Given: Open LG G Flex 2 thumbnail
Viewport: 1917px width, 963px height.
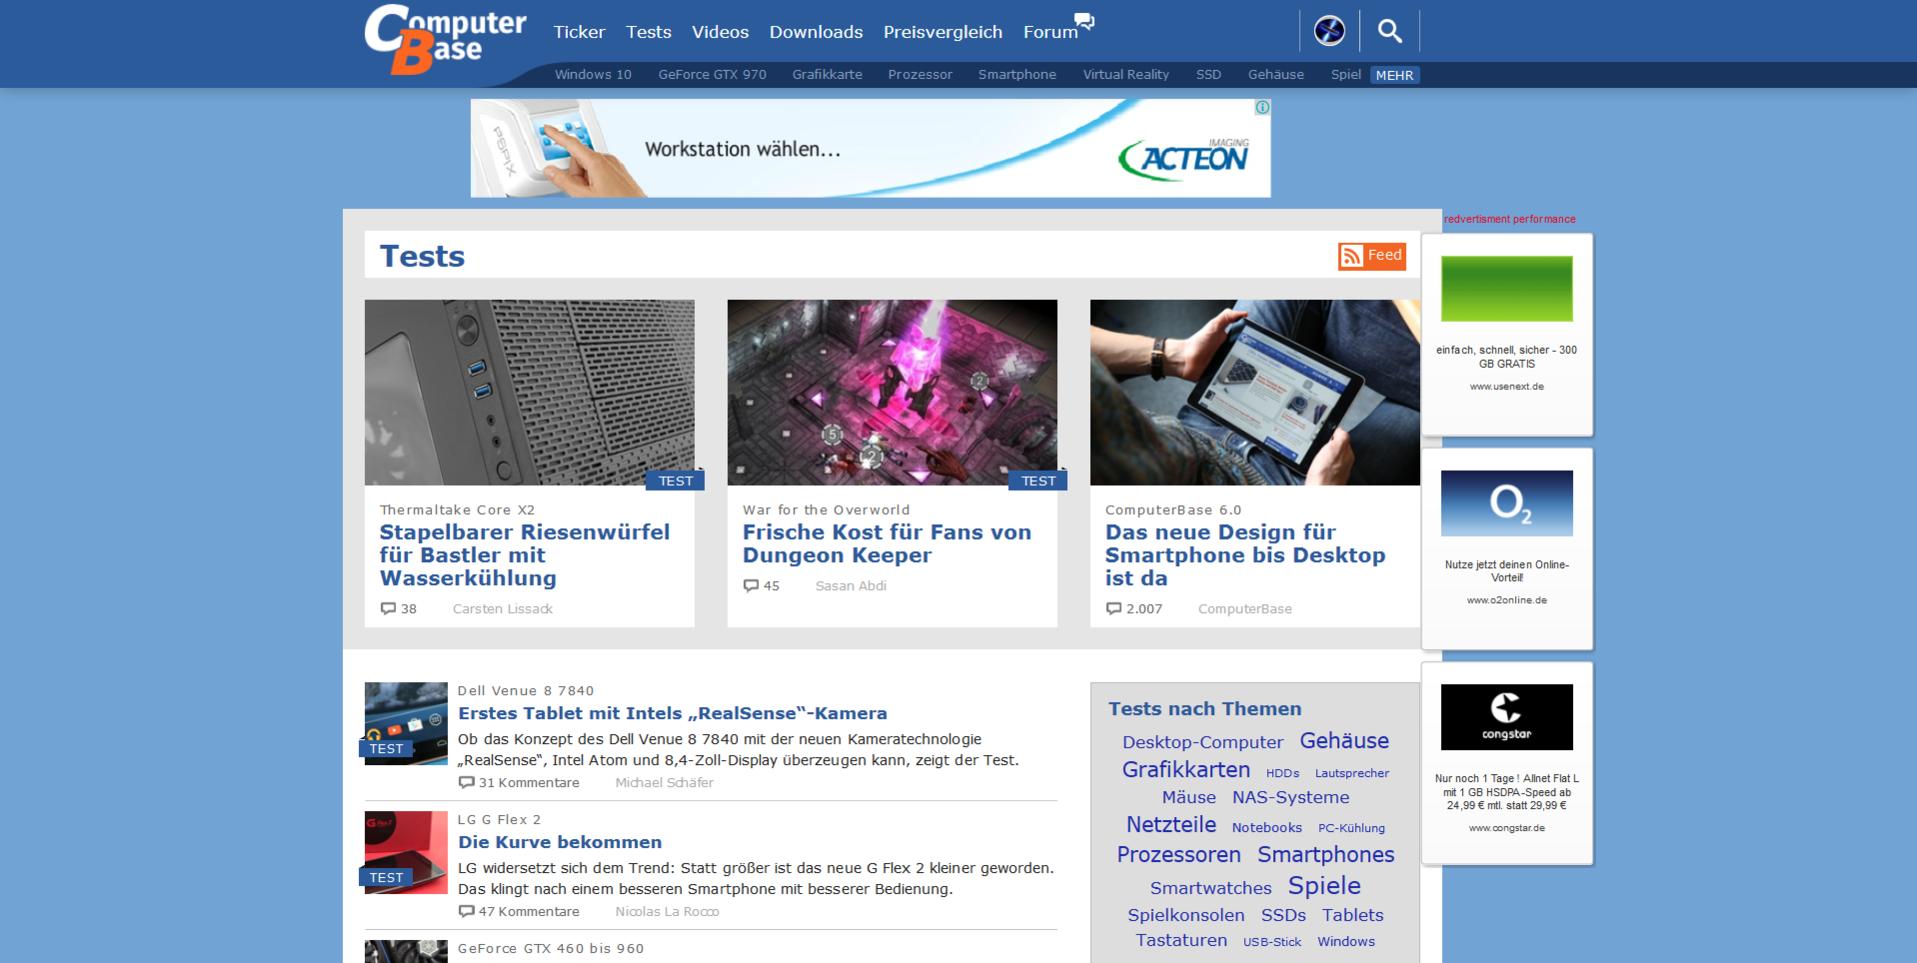Looking at the screenshot, I should pos(405,852).
